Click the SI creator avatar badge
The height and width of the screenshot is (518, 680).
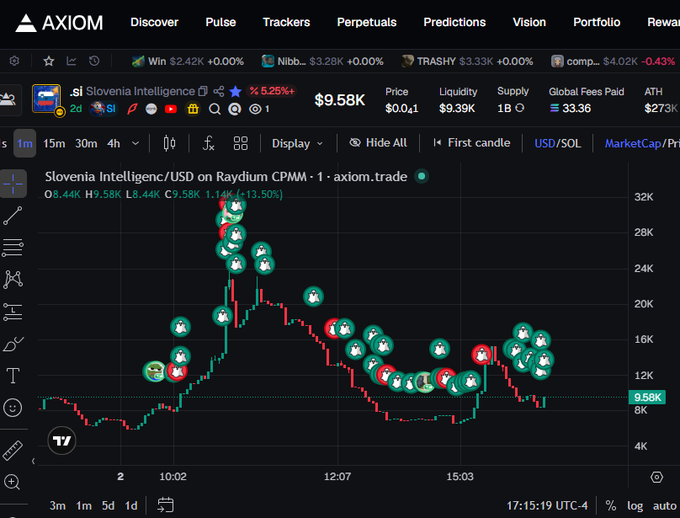click(103, 108)
